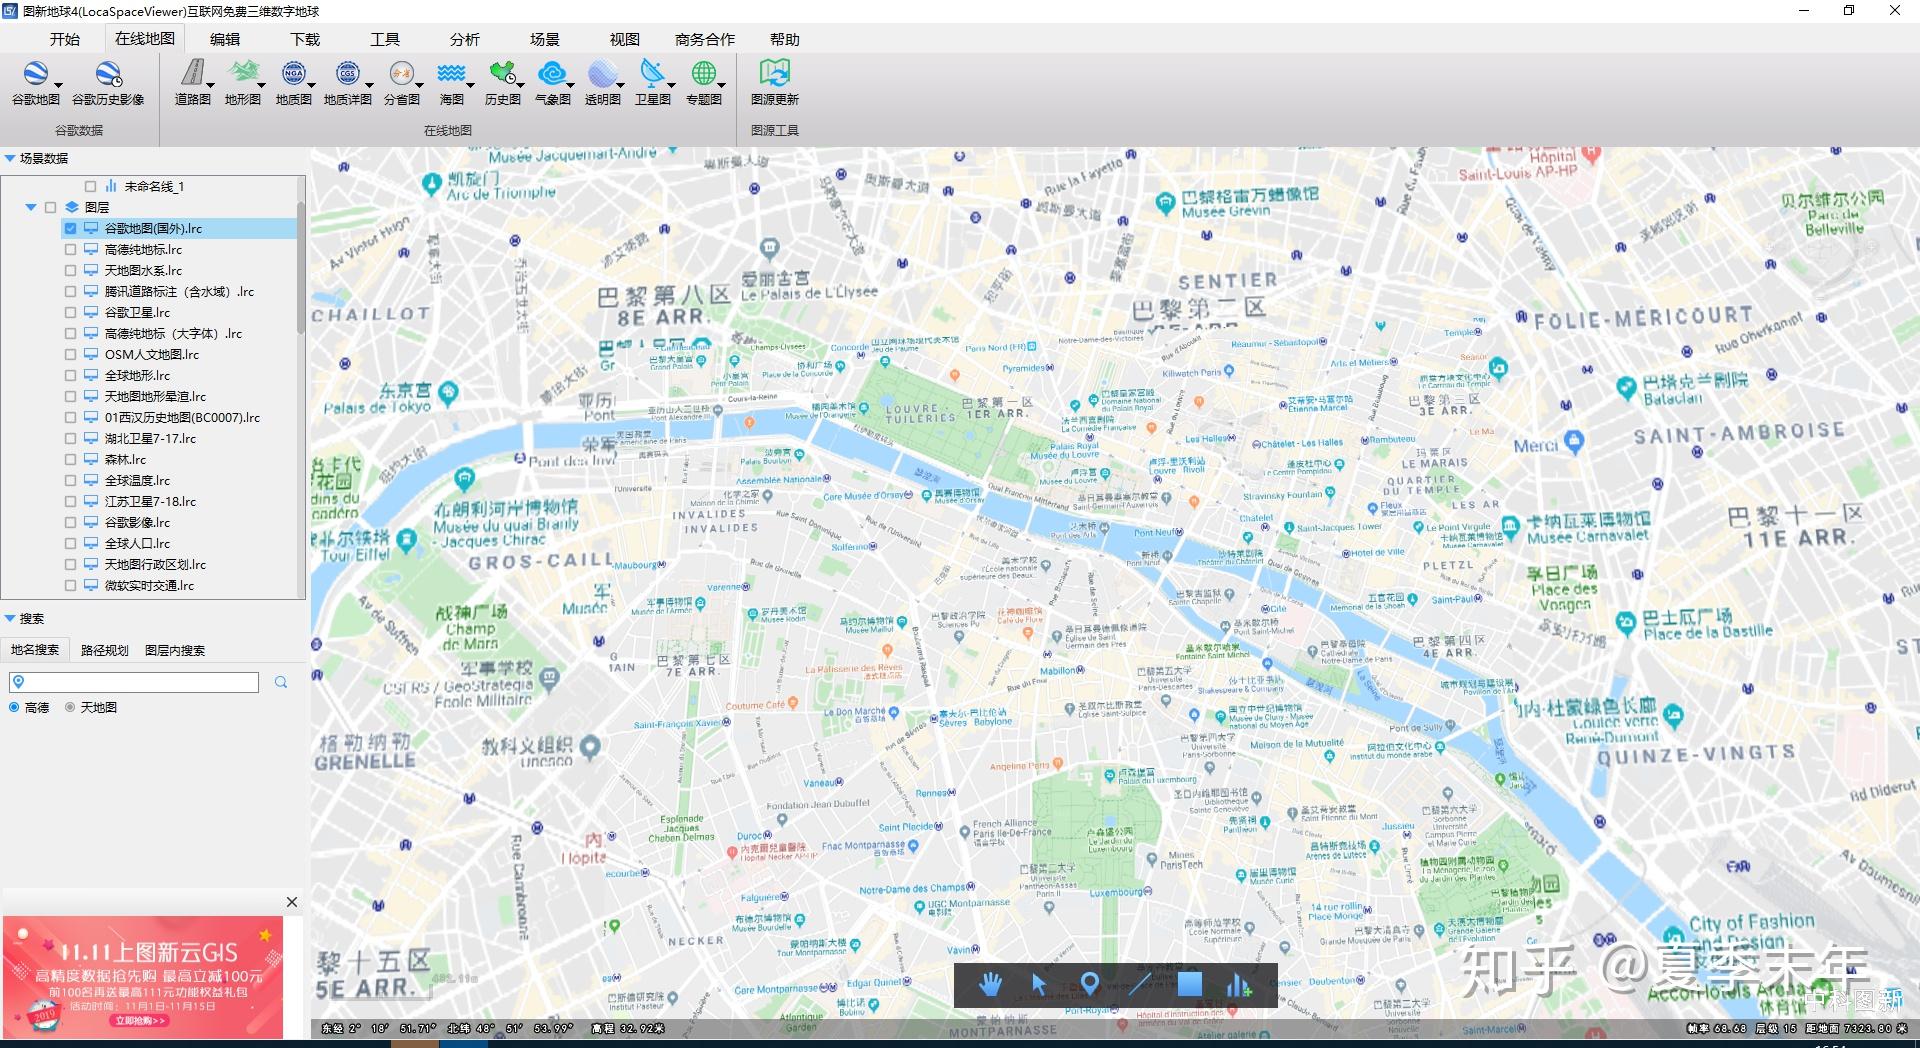Open the 编辑 ribbon tab
Viewport: 1920px width, 1048px height.
pos(225,39)
